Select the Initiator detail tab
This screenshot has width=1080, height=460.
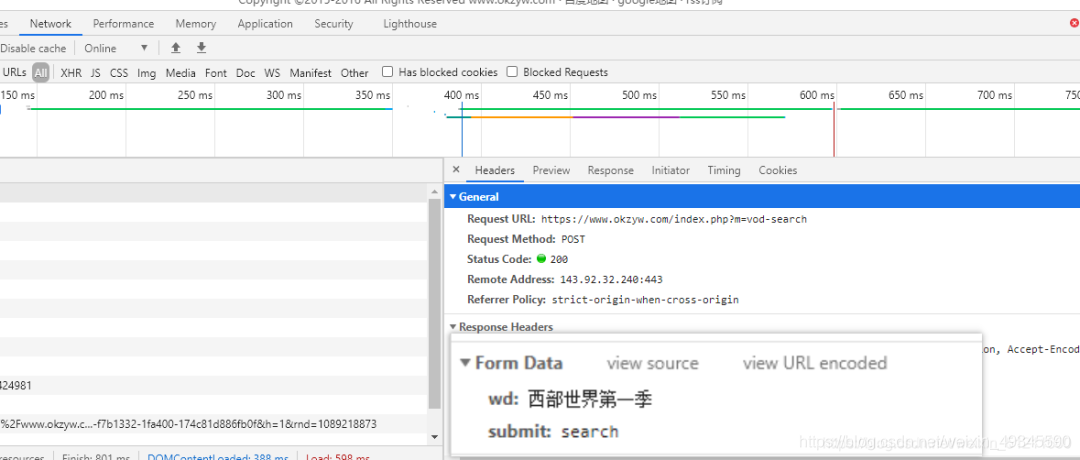point(670,170)
